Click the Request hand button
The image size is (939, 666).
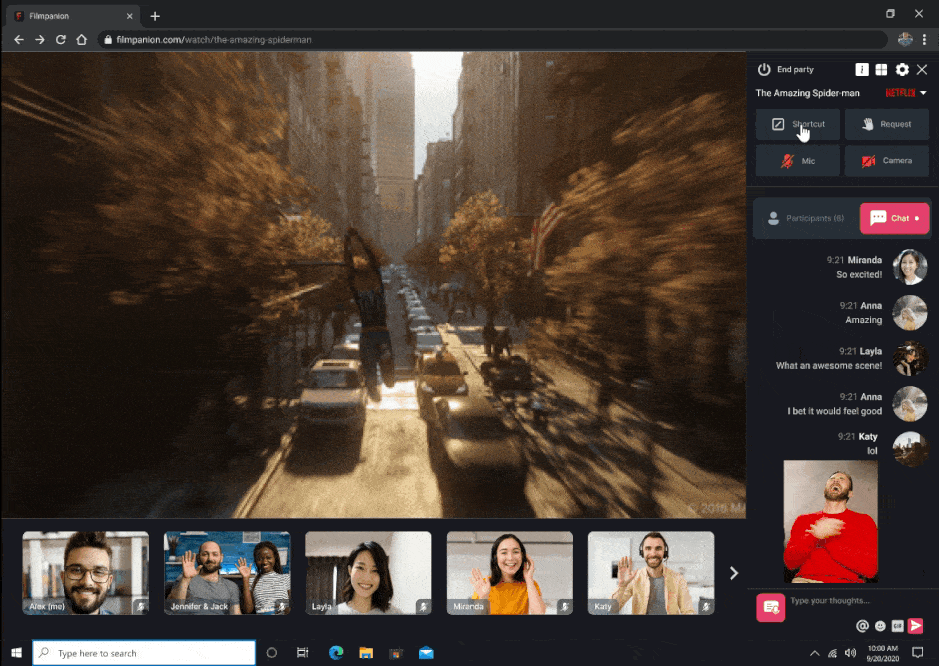pyautogui.click(x=887, y=124)
